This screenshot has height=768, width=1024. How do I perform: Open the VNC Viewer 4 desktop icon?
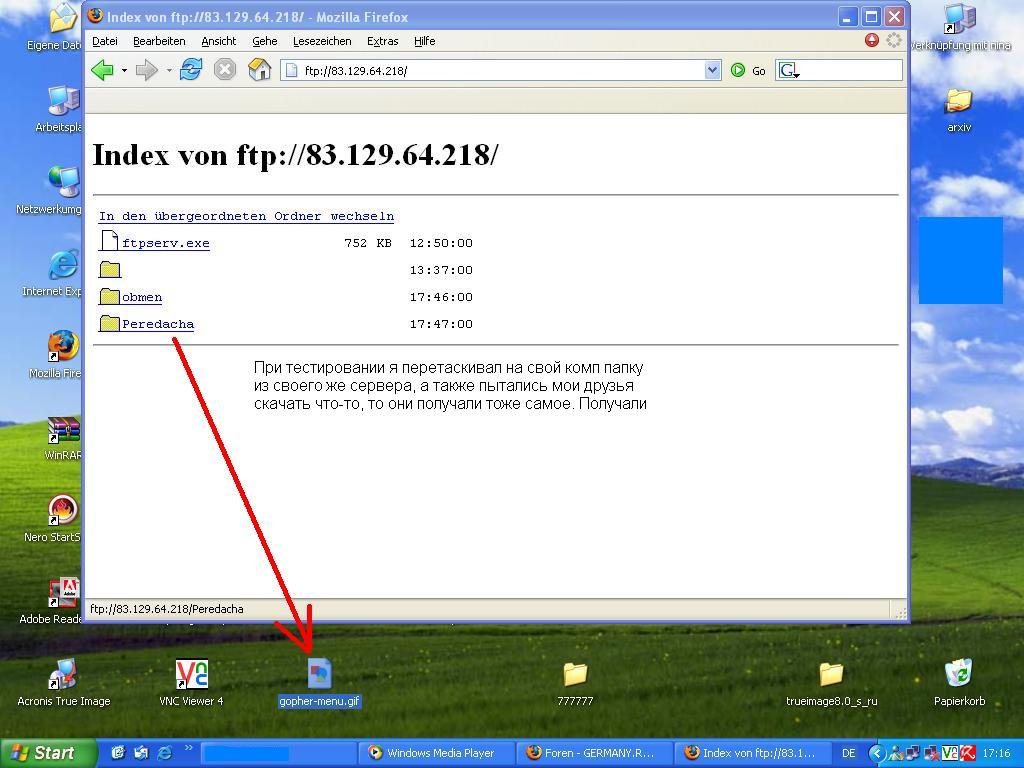pyautogui.click(x=191, y=676)
